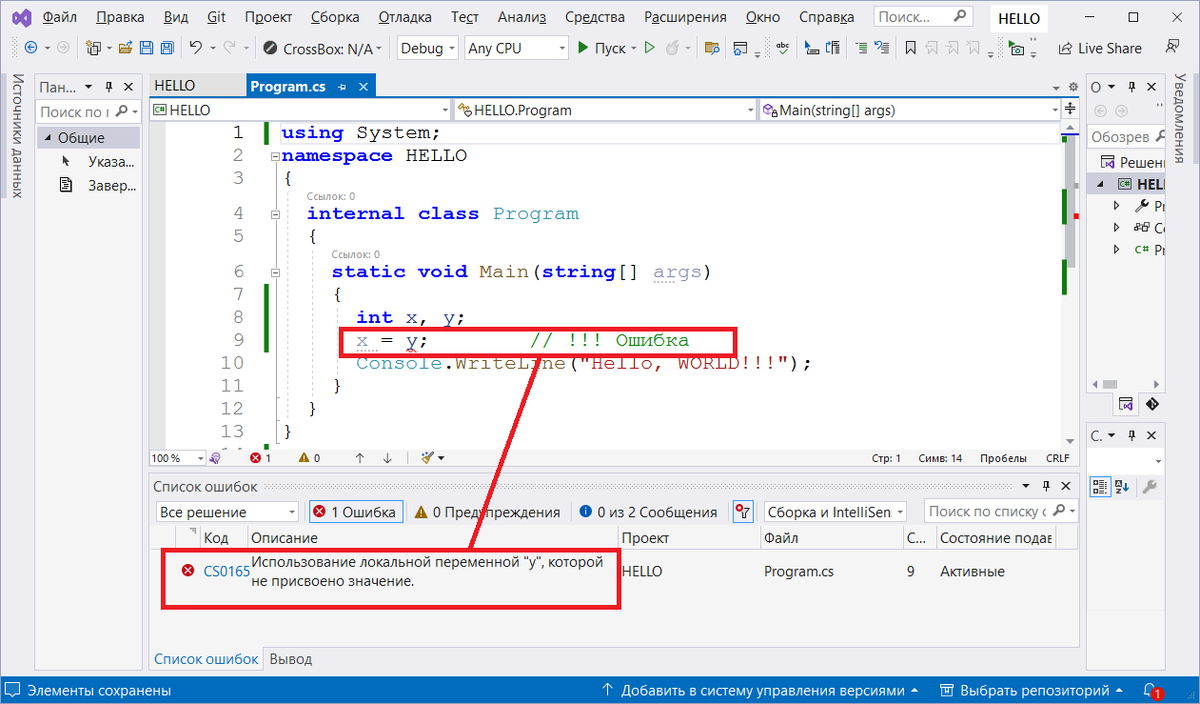Click the CRLF line ending indicator
Screen dimensions: 1200x704
pos(1057,458)
